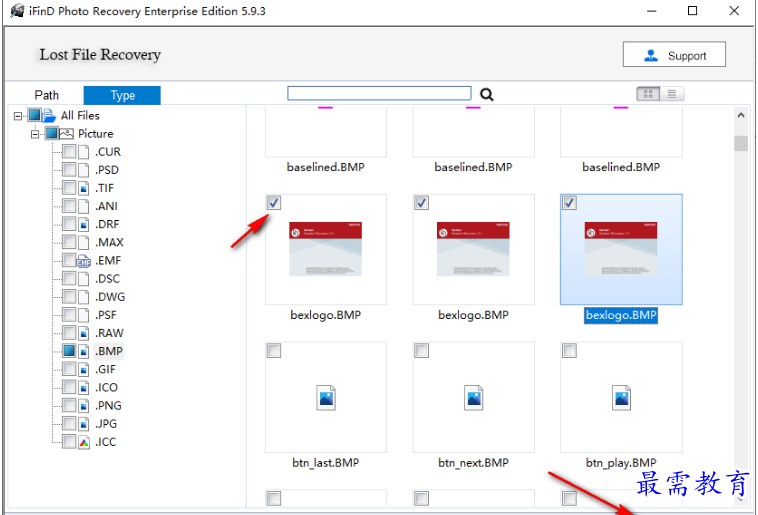Click the .MAX blank file icon

(84, 242)
